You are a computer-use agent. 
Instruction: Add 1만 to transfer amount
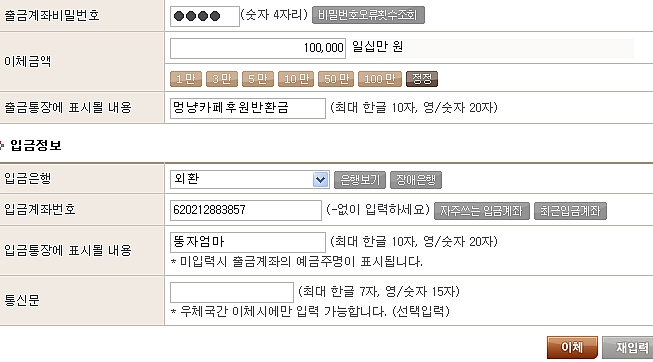(186, 79)
